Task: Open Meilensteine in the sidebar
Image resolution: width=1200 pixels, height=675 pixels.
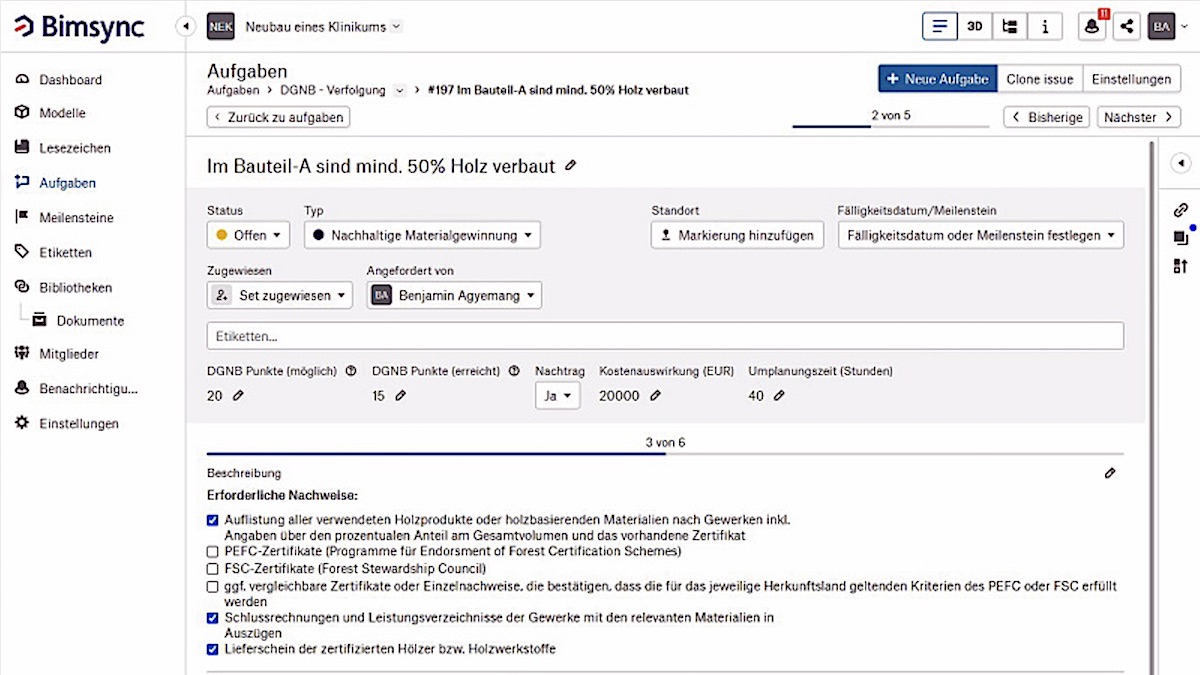Action: pos(76,218)
